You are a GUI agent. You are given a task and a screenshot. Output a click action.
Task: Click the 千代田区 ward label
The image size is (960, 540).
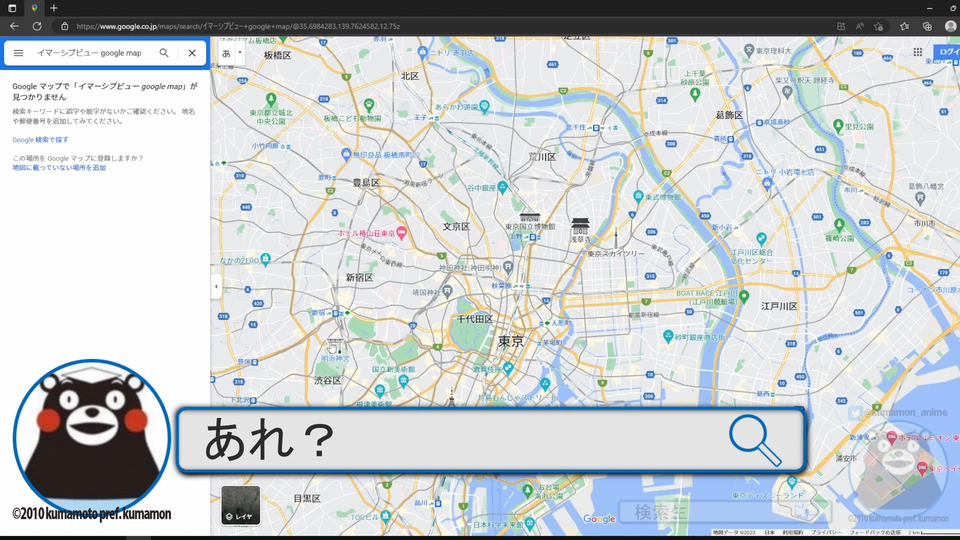(474, 319)
